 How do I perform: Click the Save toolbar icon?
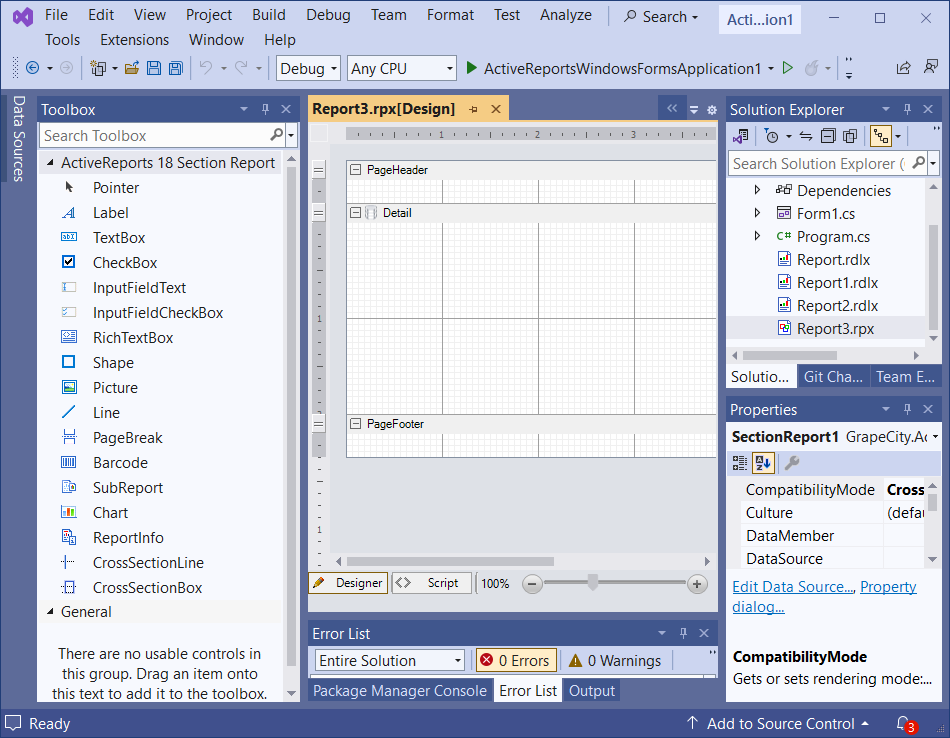pyautogui.click(x=154, y=68)
